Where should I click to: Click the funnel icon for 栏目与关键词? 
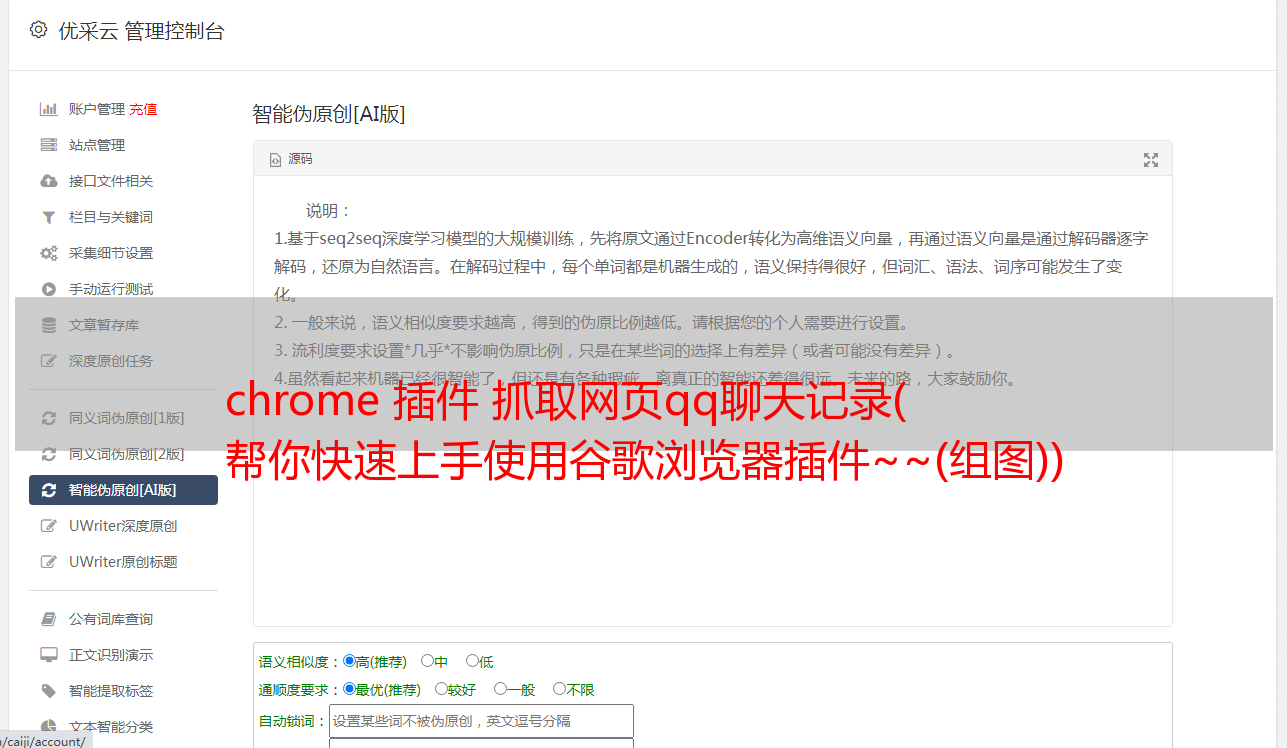(x=48, y=217)
